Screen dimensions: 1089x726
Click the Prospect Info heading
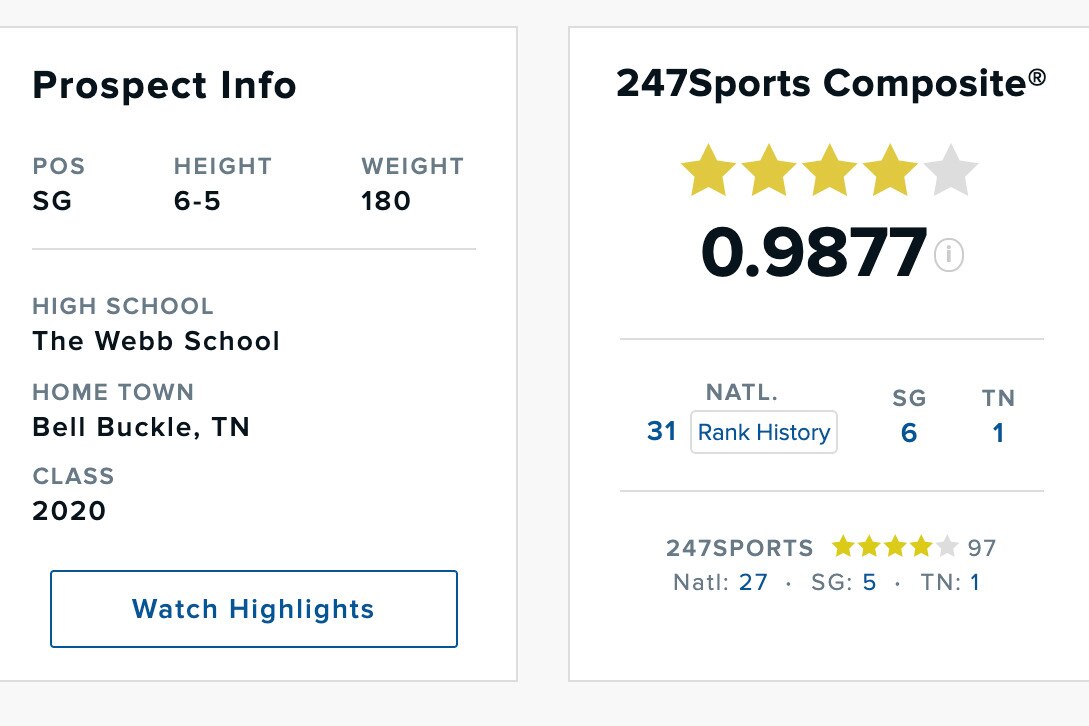click(x=164, y=86)
